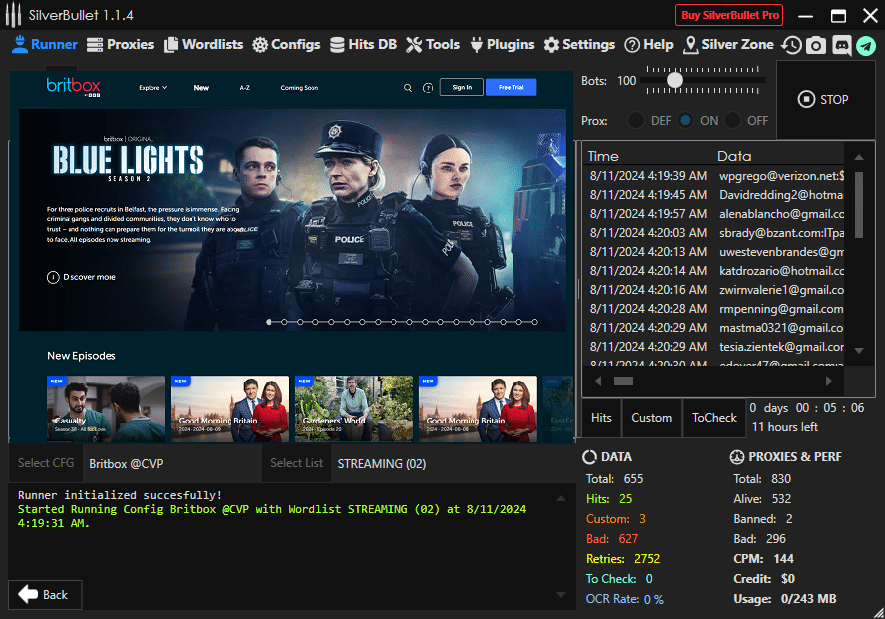Click the britbox logo
Screen dimensions: 885x619
point(73,87)
